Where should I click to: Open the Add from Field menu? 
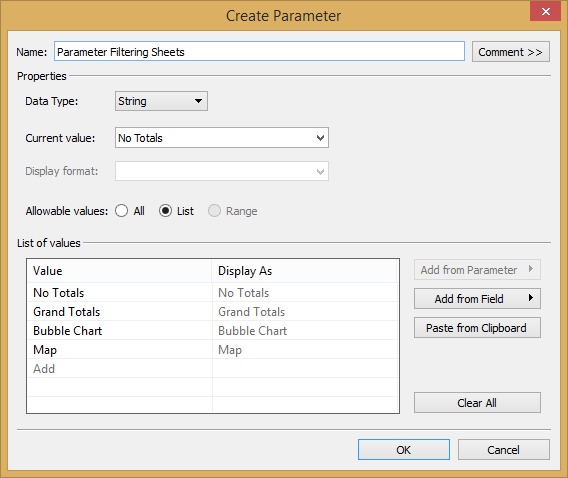tap(477, 299)
